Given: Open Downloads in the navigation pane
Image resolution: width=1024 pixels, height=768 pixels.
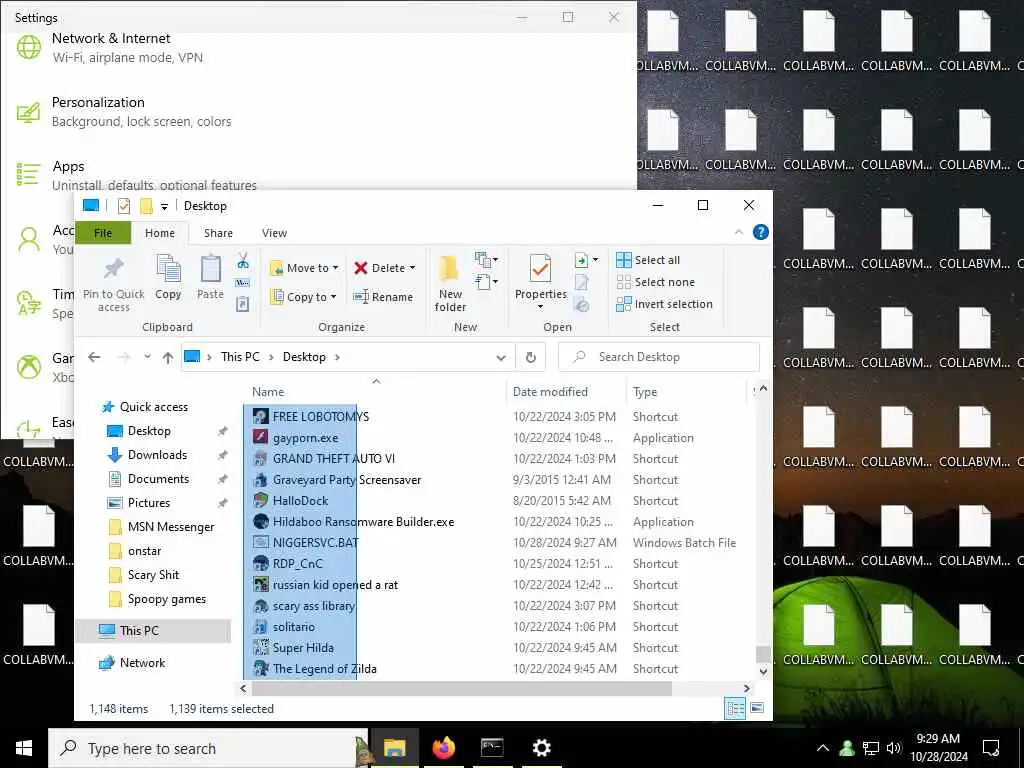Looking at the screenshot, I should click(157, 455).
